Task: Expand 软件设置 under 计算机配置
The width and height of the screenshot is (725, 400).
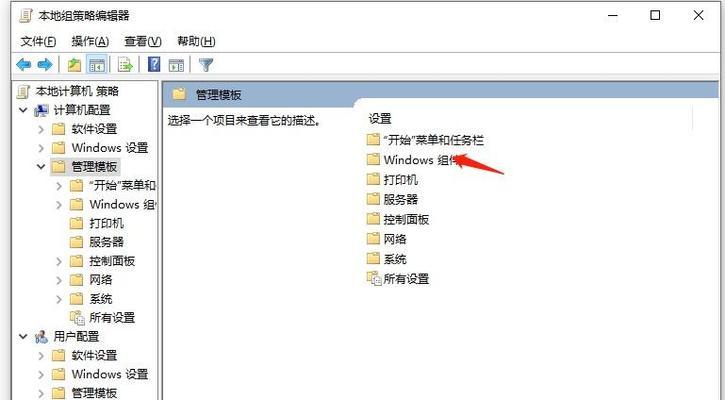Action: tap(41, 129)
